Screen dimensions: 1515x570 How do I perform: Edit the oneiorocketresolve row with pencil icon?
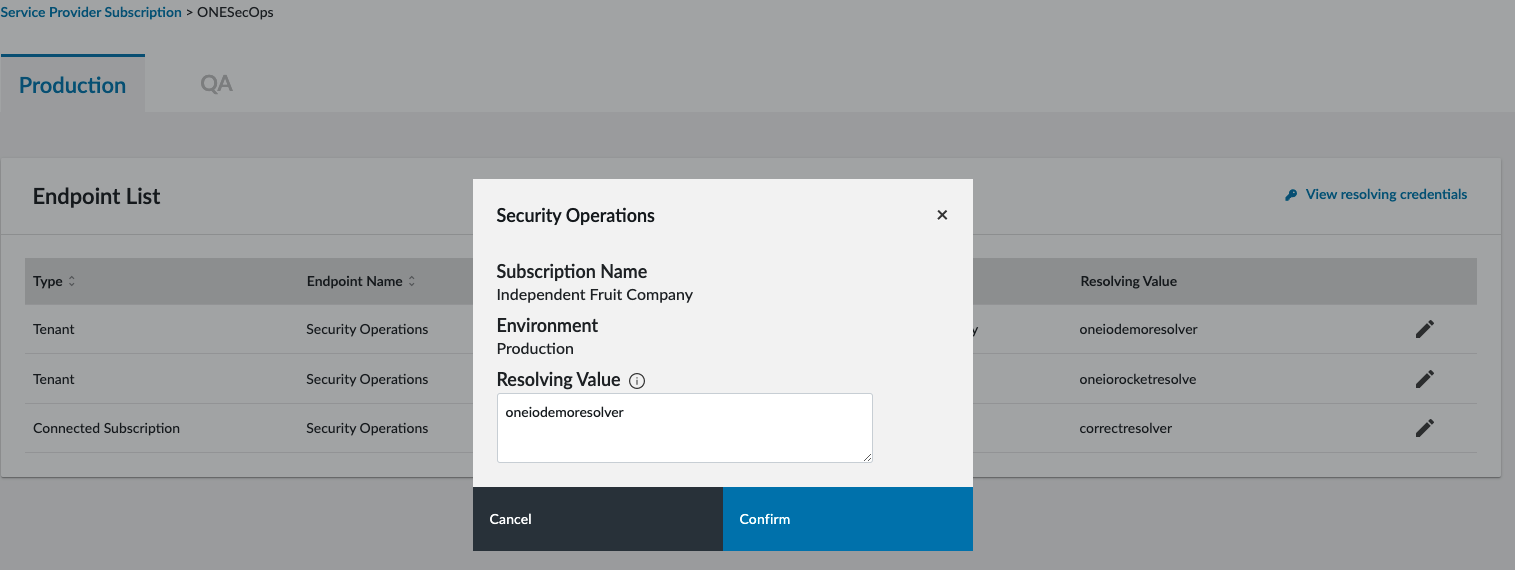pyautogui.click(x=1425, y=379)
